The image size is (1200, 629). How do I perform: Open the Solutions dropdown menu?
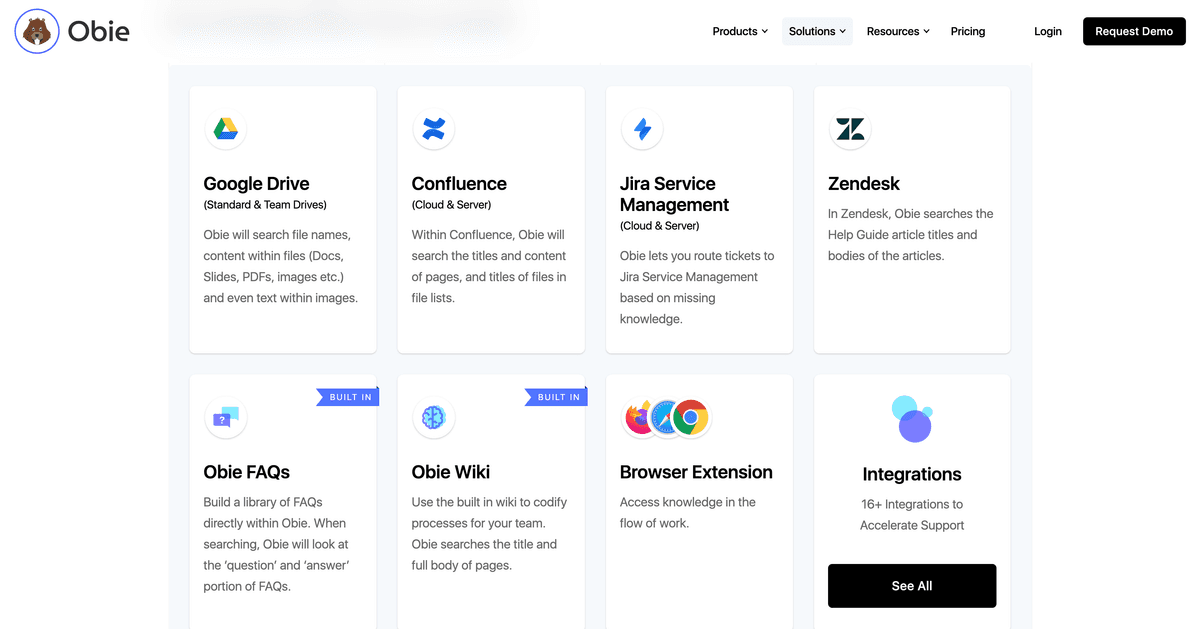[x=817, y=31]
